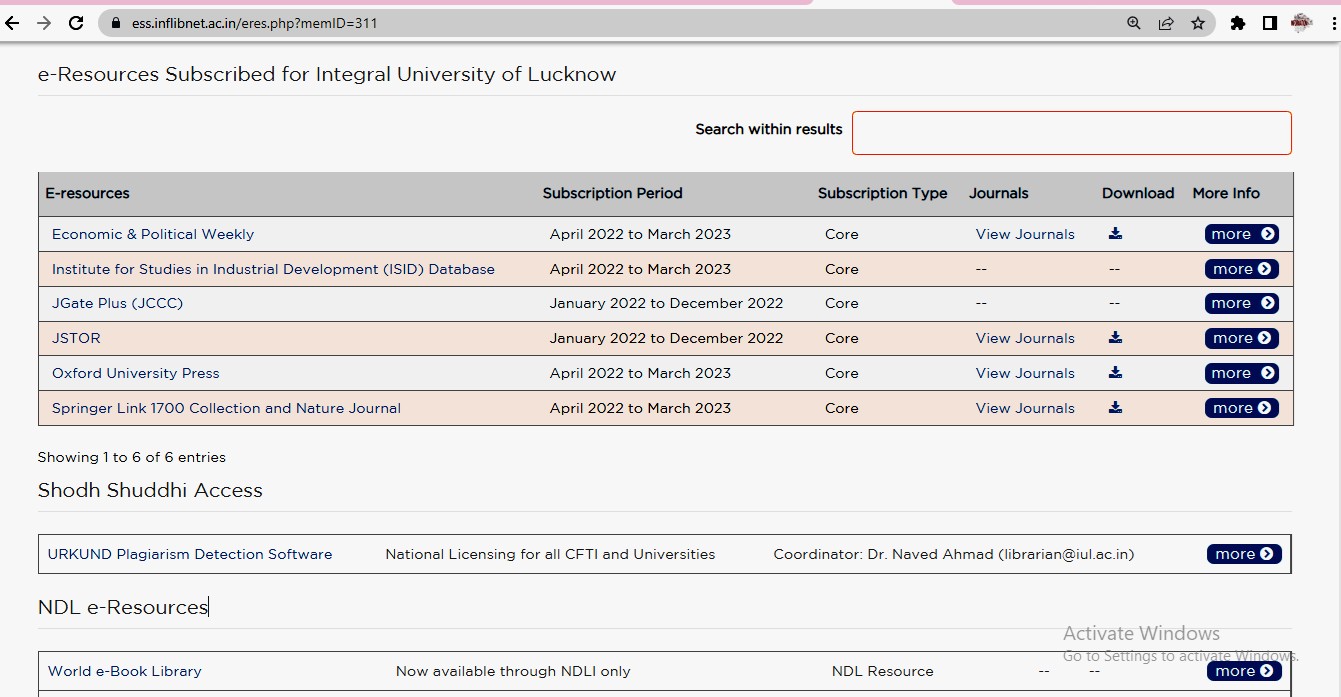Toggle the browser side panel icon
This screenshot has height=697, width=1341.
click(1270, 23)
